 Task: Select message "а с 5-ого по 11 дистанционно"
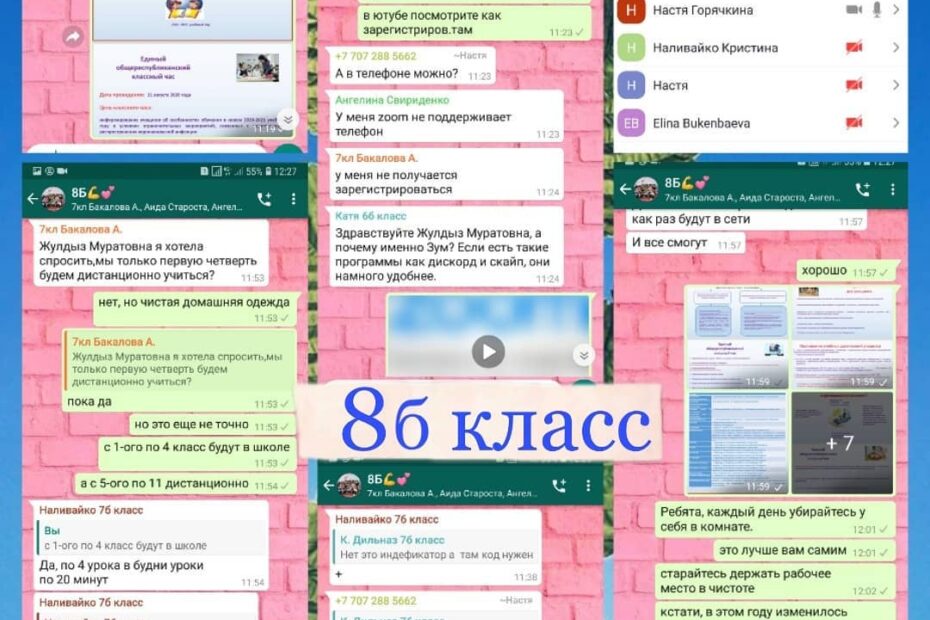pyautogui.click(x=186, y=484)
